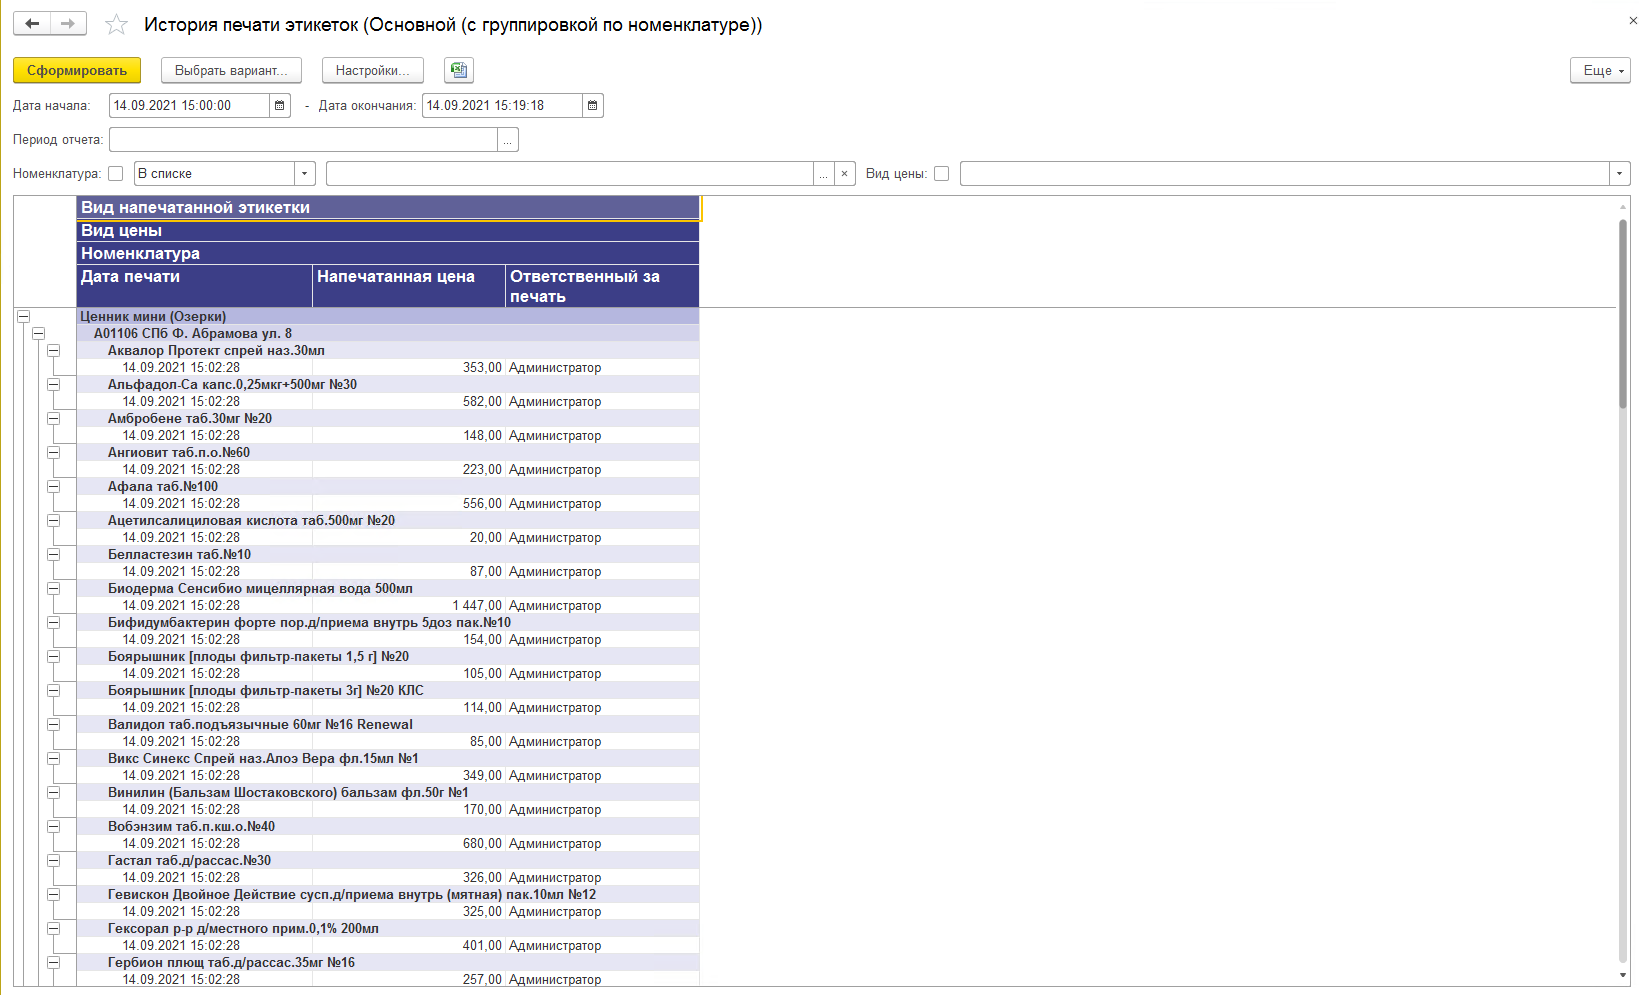Click the forward navigation arrow

[68, 24]
